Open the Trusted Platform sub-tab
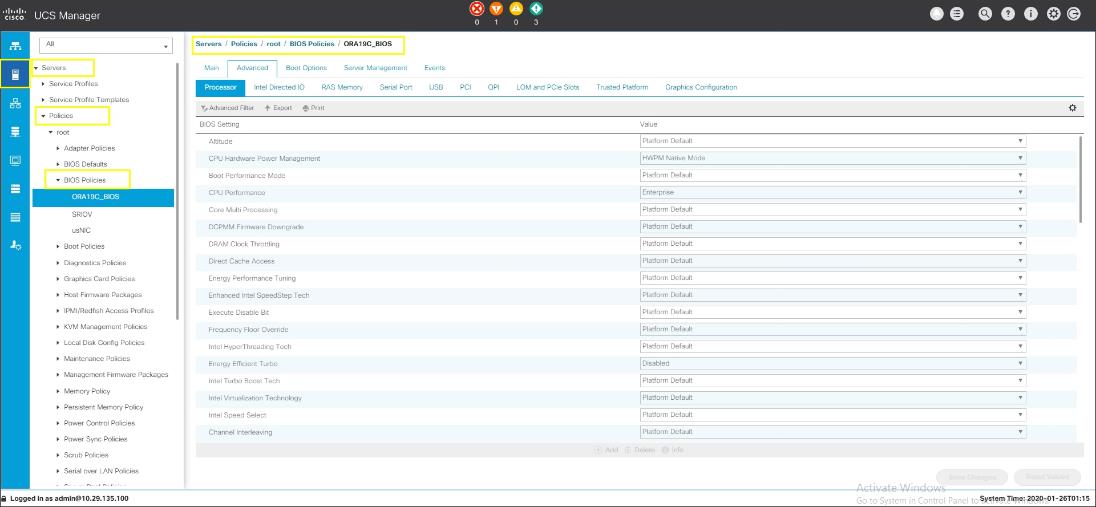This screenshot has height=507, width=1096. (x=622, y=87)
